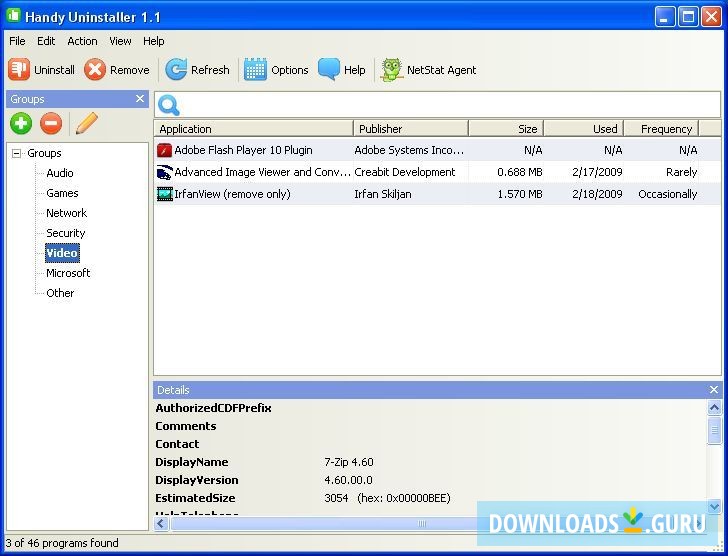Click the Details vertical scrollbar thumb
Image resolution: width=728 pixels, height=556 pixels.
pos(714,431)
